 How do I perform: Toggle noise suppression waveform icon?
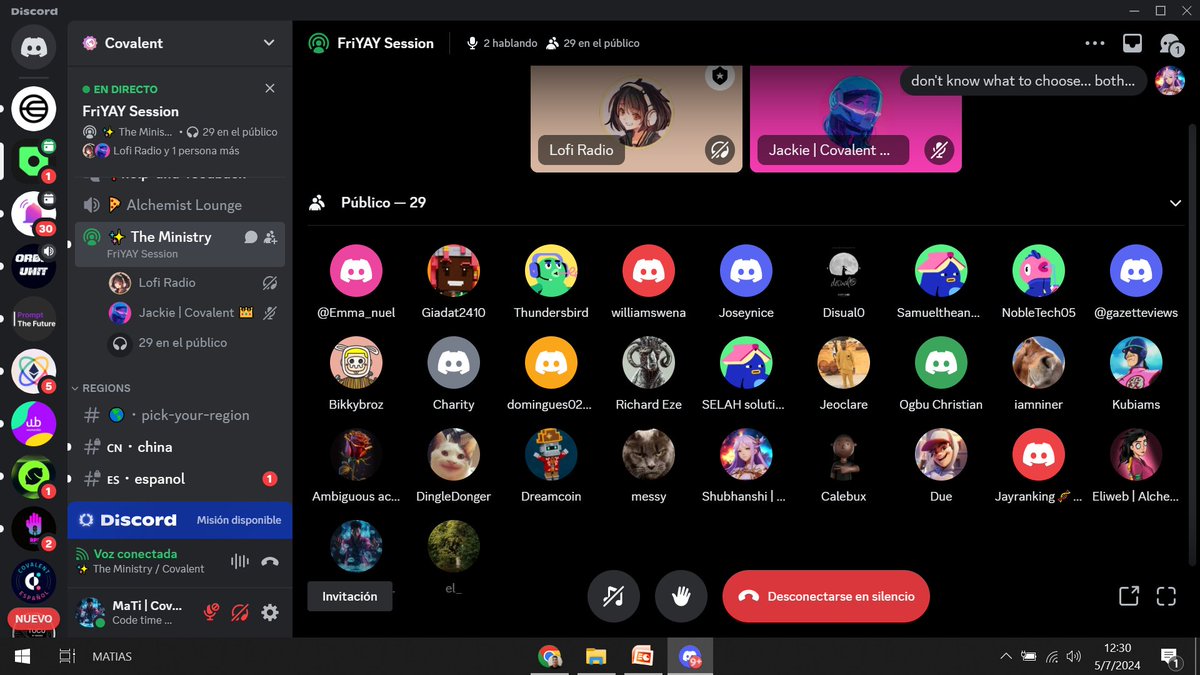[x=240, y=561]
